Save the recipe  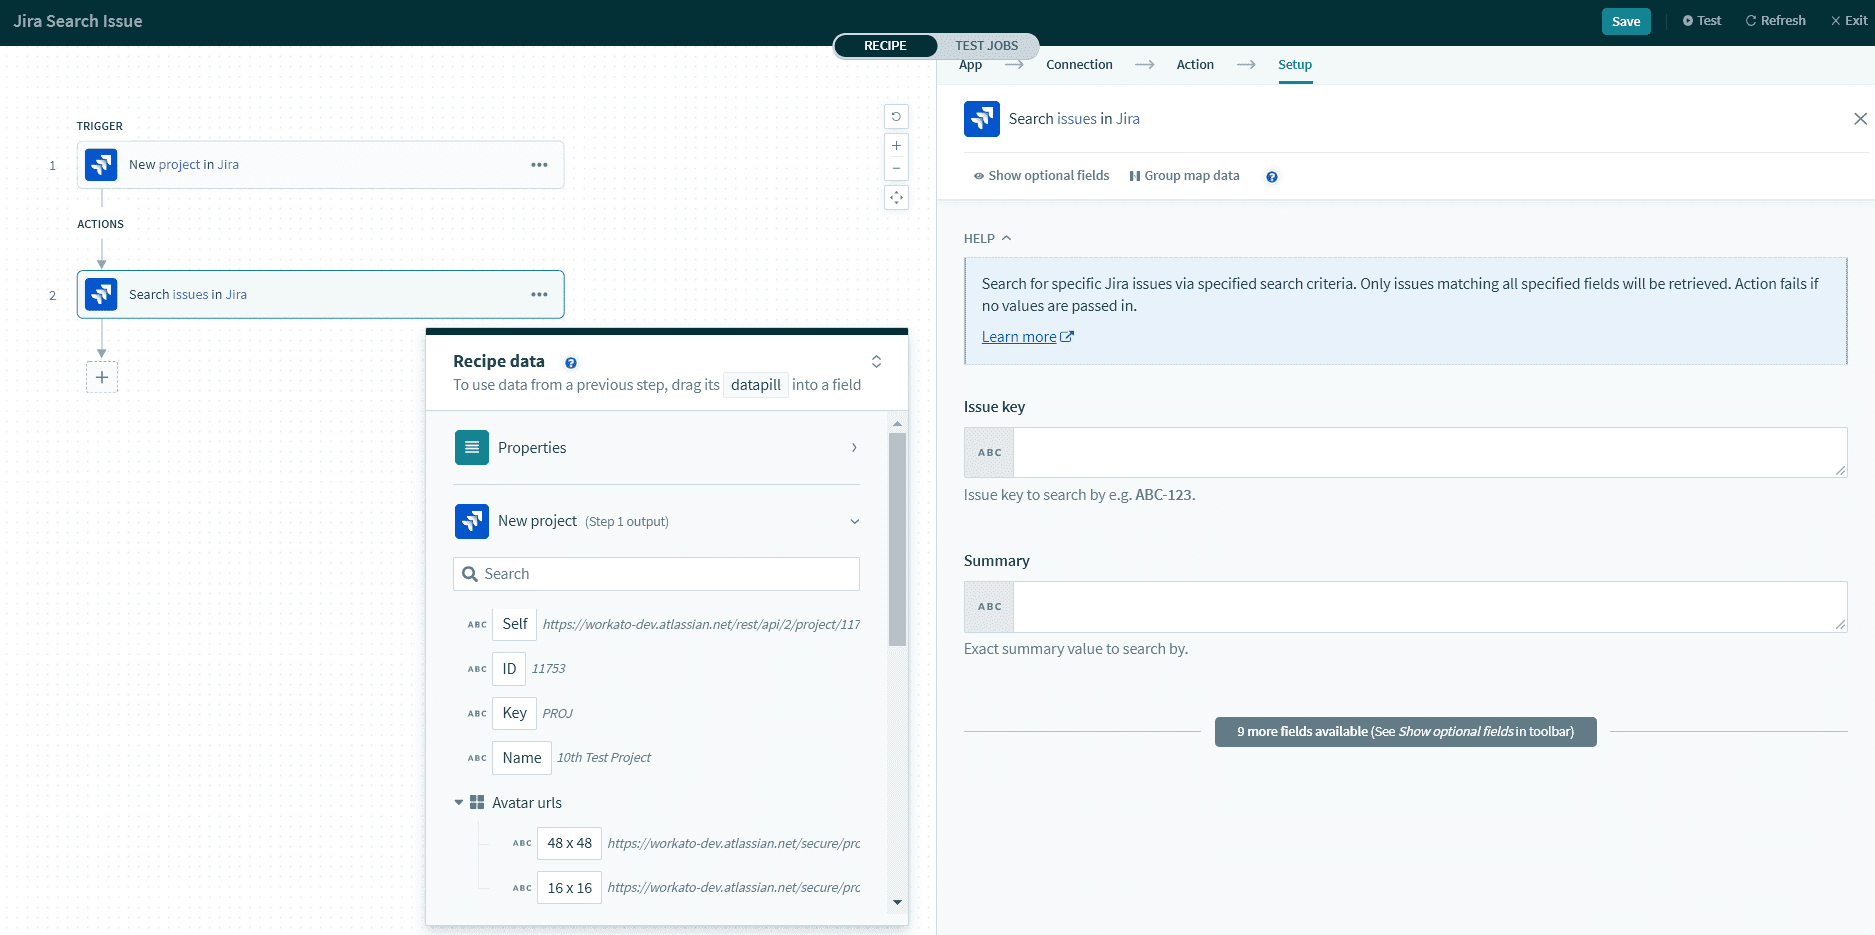tap(1625, 21)
